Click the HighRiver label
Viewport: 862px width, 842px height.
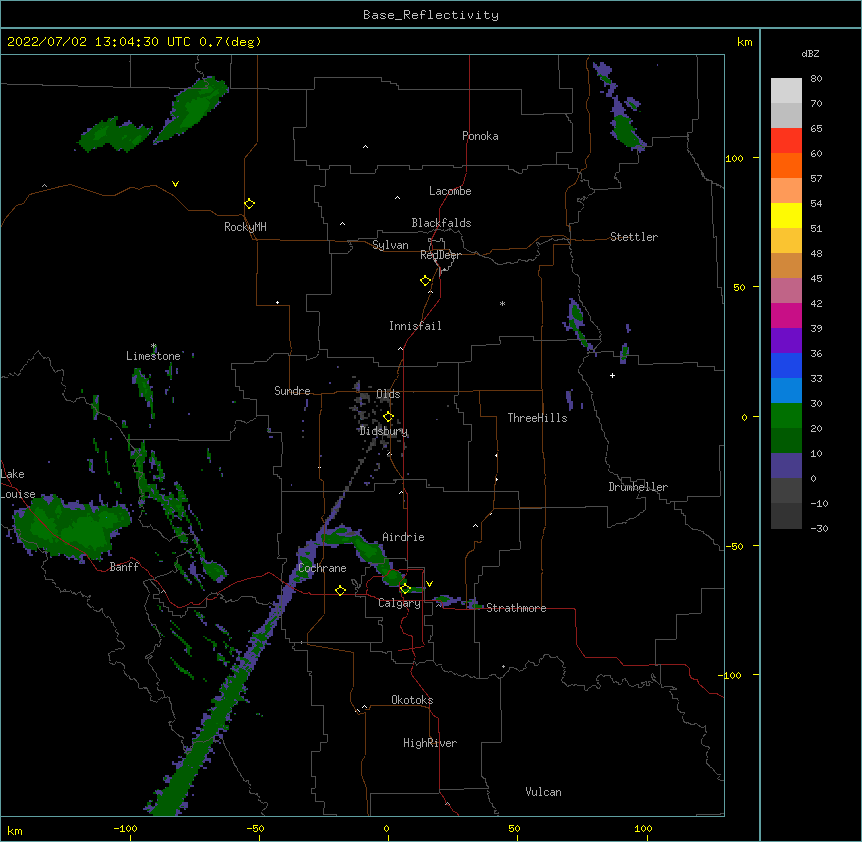430,743
